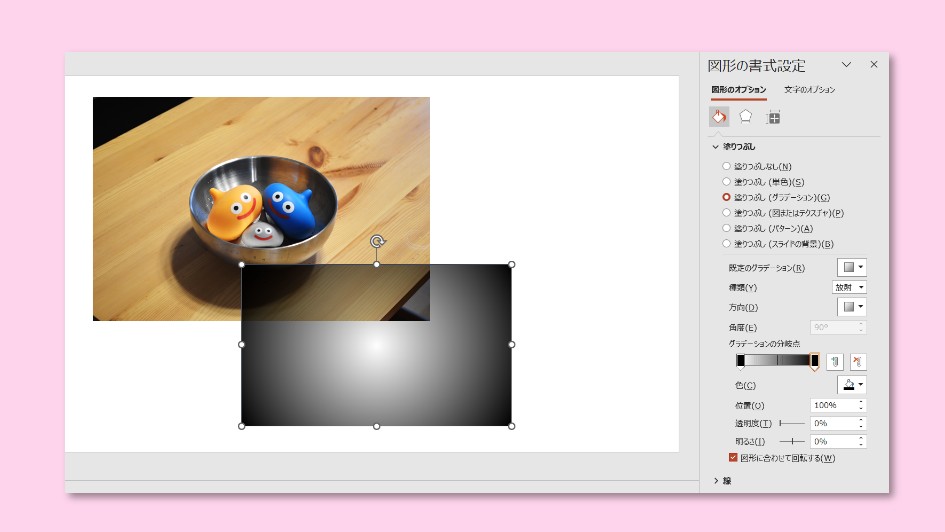Click the 透明度(T) transparency slider
This screenshot has height=532, width=945.
[792, 424]
